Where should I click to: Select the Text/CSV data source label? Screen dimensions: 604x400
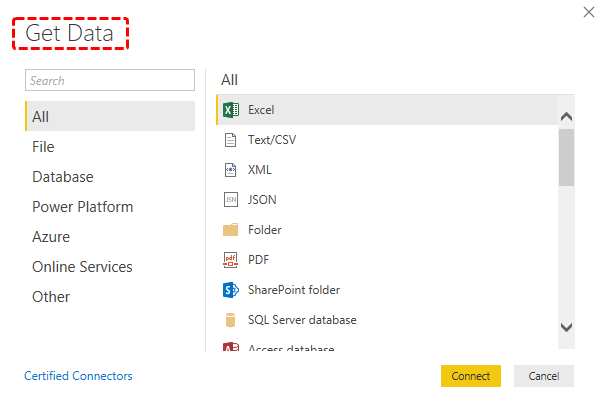tap(272, 140)
